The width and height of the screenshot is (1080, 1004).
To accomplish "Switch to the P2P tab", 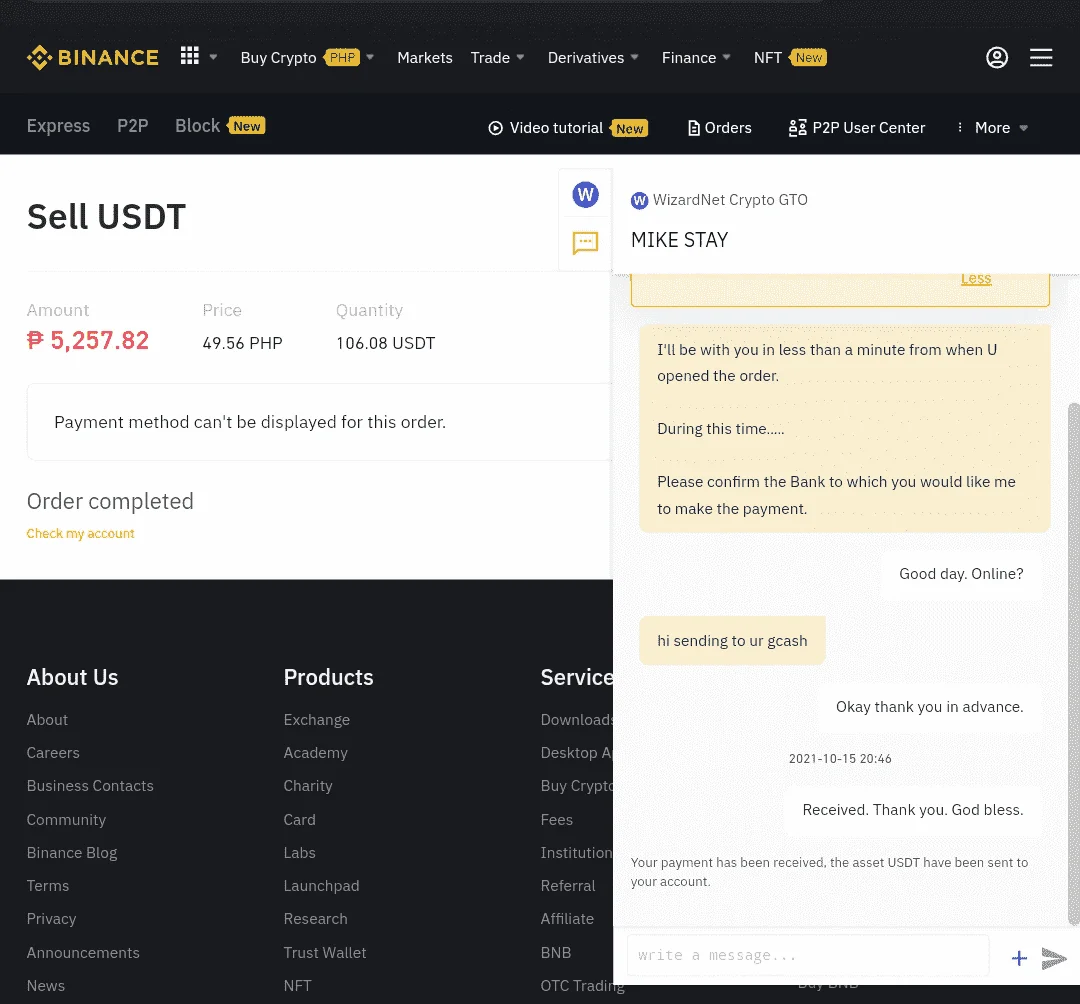I will tap(133, 126).
